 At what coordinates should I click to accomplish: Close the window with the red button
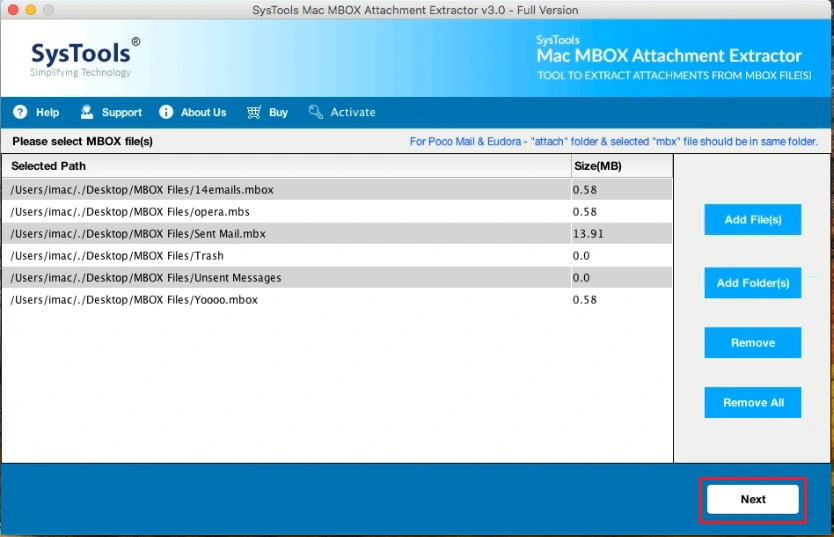[13, 10]
